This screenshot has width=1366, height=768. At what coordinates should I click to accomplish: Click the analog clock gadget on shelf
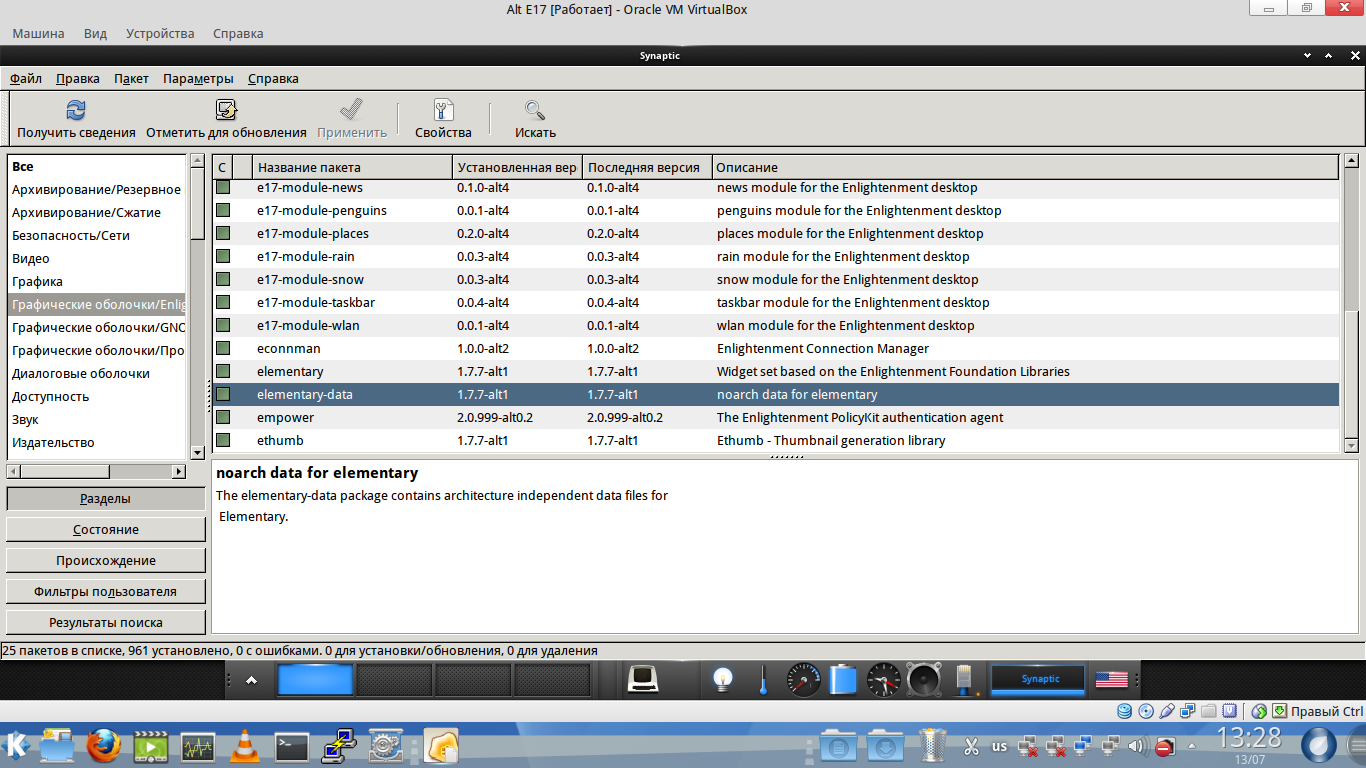point(884,680)
